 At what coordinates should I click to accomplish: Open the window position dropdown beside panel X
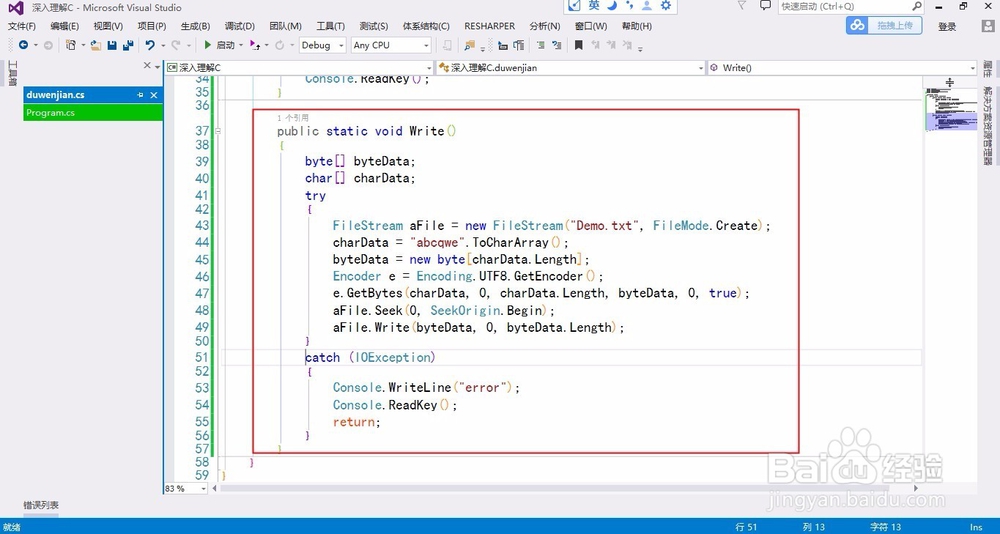pos(158,66)
